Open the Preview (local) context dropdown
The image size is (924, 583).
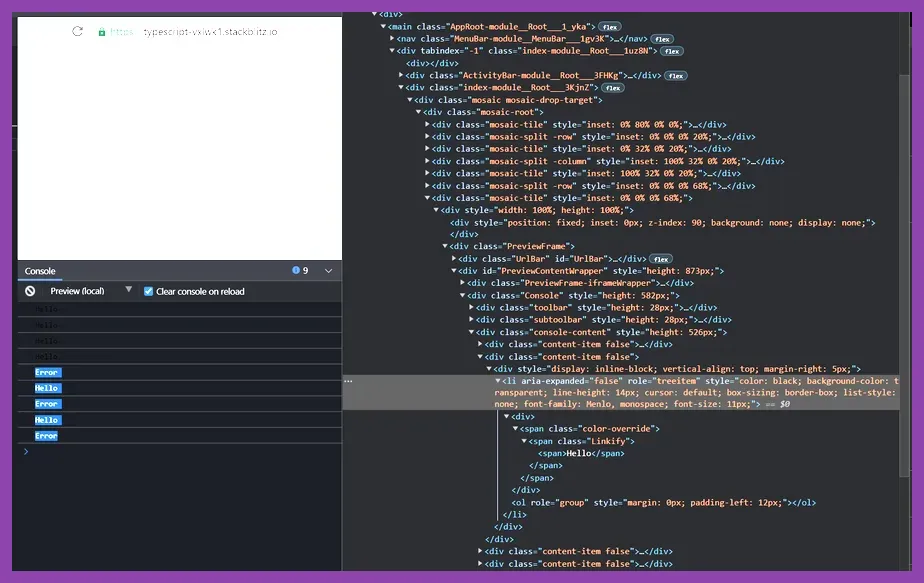click(91, 291)
